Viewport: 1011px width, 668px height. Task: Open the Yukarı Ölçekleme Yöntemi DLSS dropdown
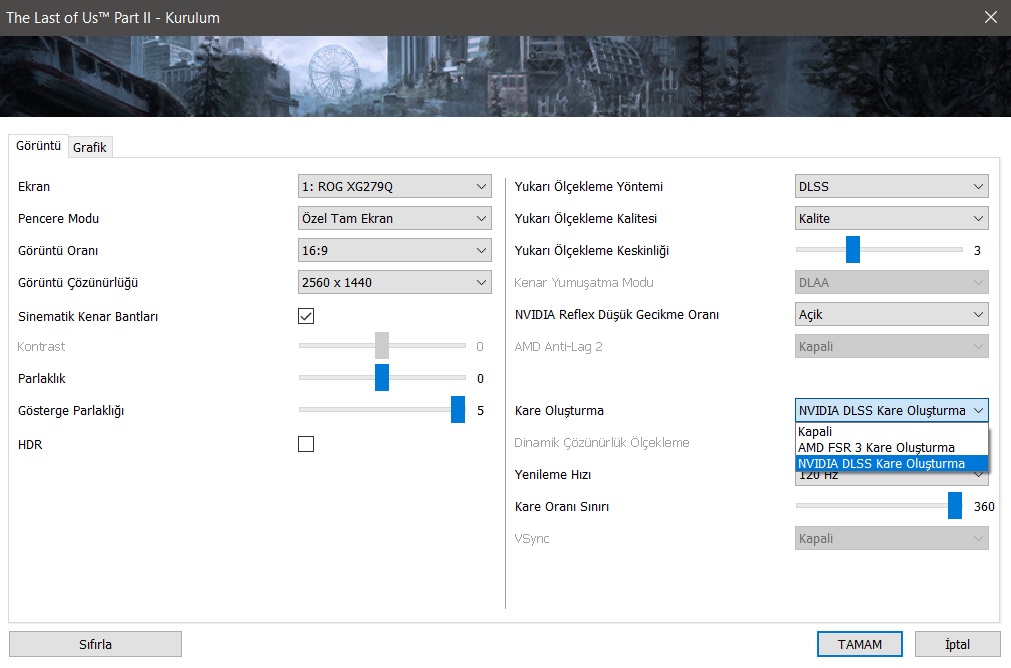pyautogui.click(x=892, y=186)
